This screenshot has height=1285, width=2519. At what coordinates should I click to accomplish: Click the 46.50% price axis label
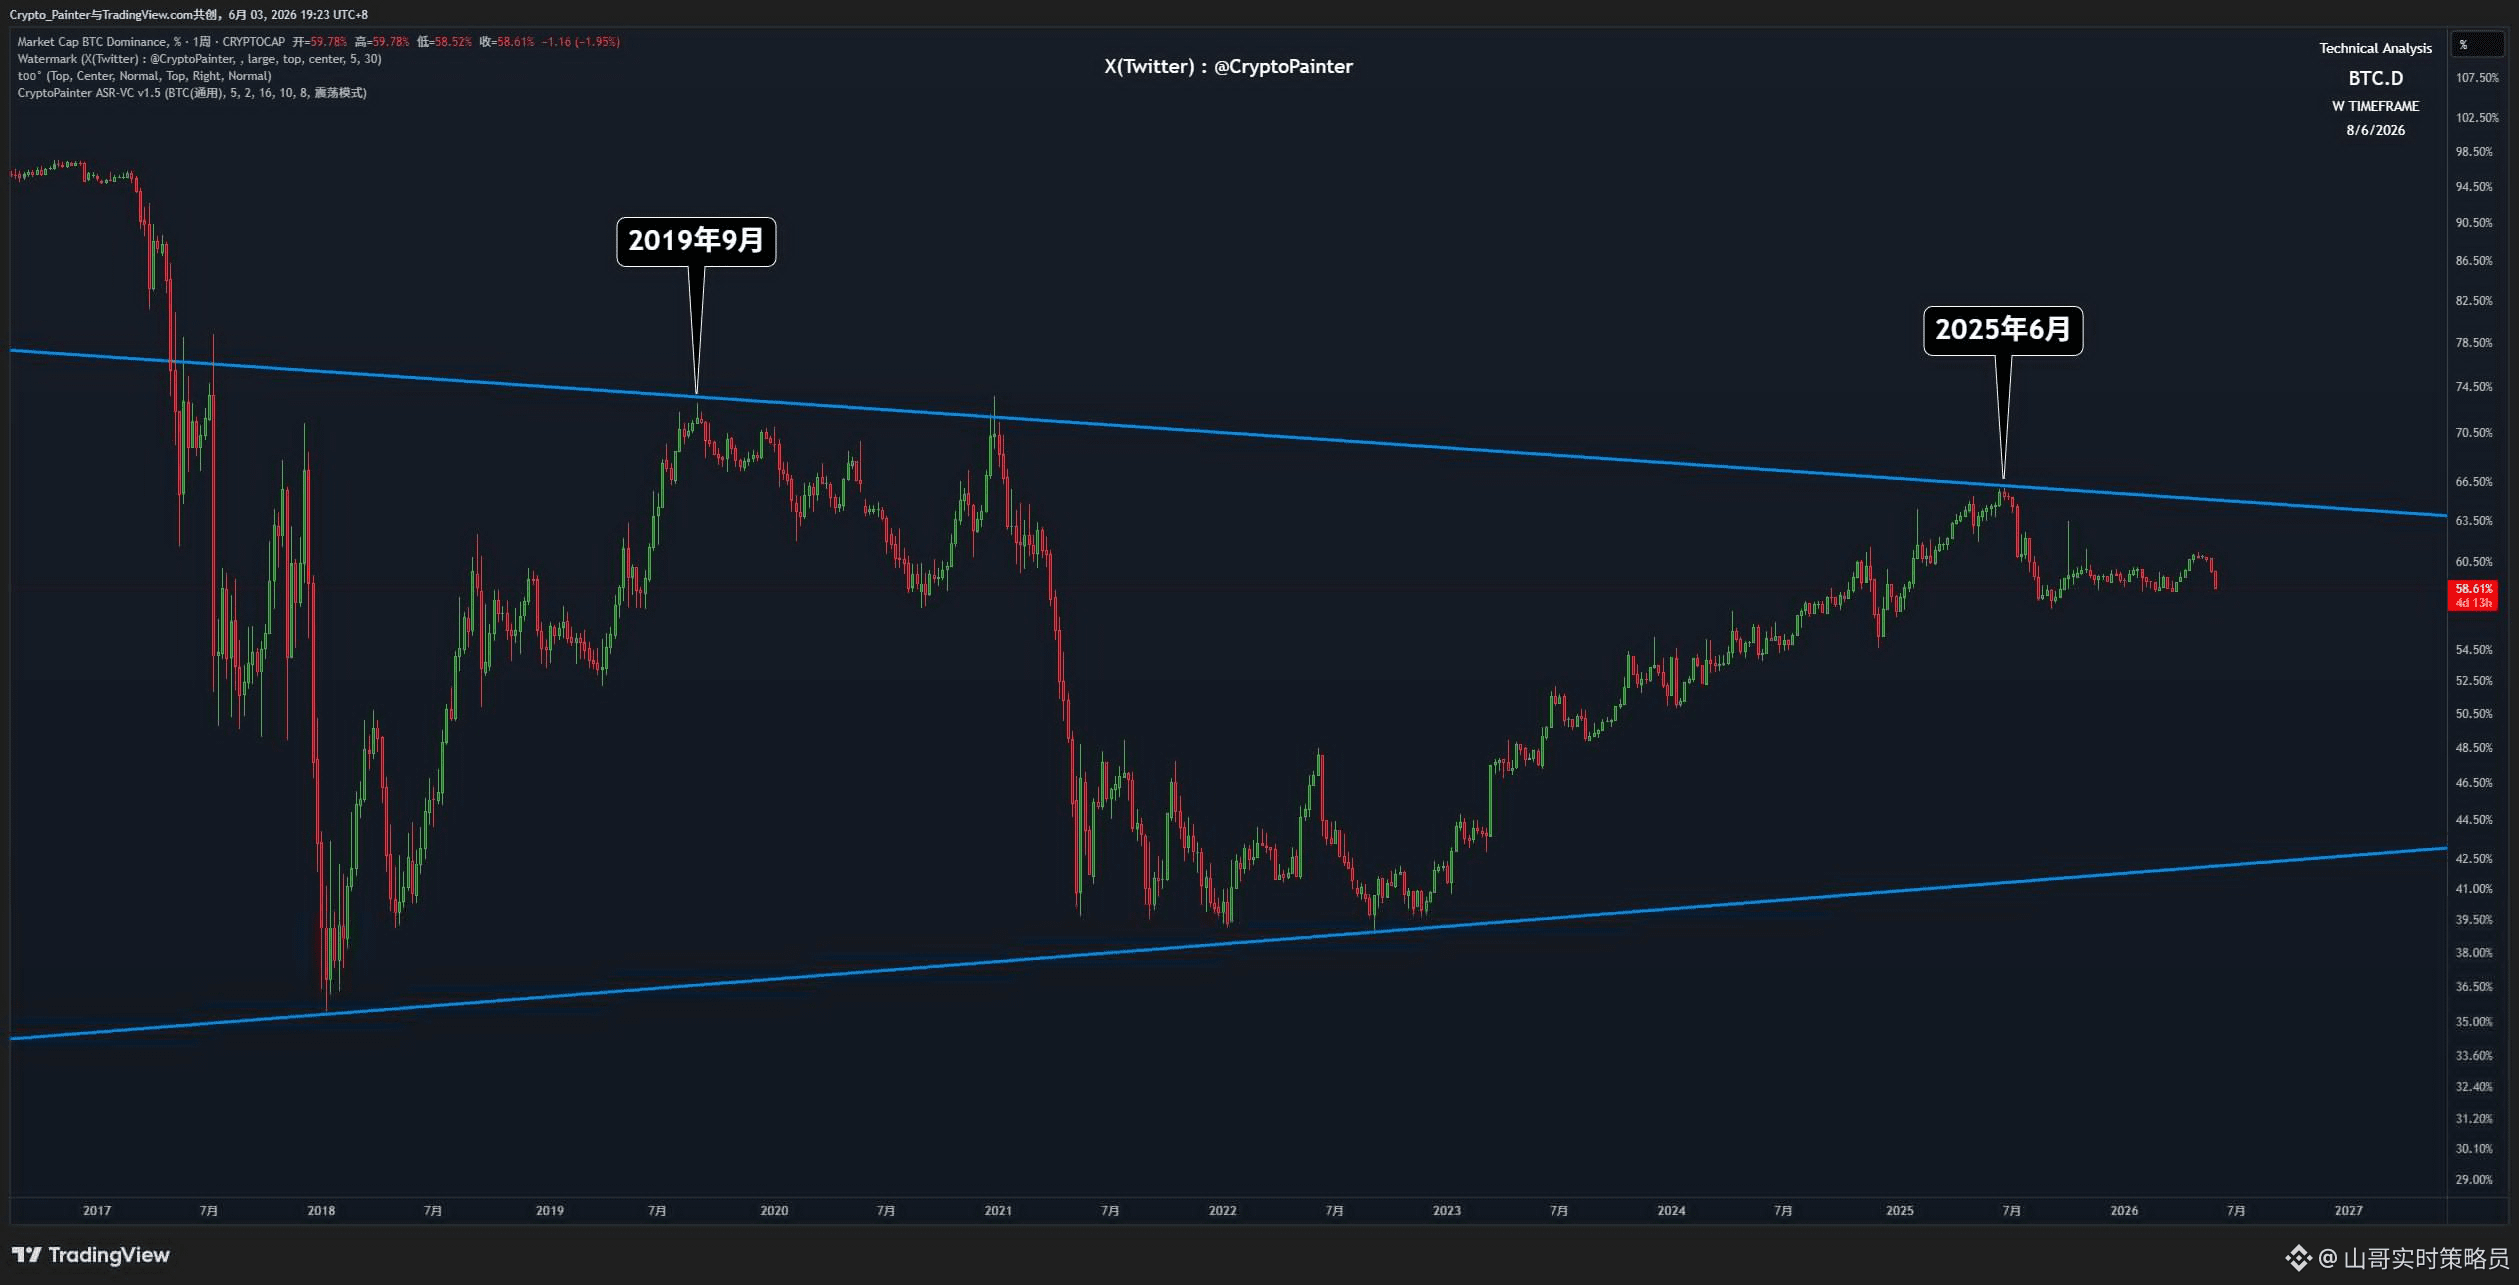pyautogui.click(x=2474, y=783)
